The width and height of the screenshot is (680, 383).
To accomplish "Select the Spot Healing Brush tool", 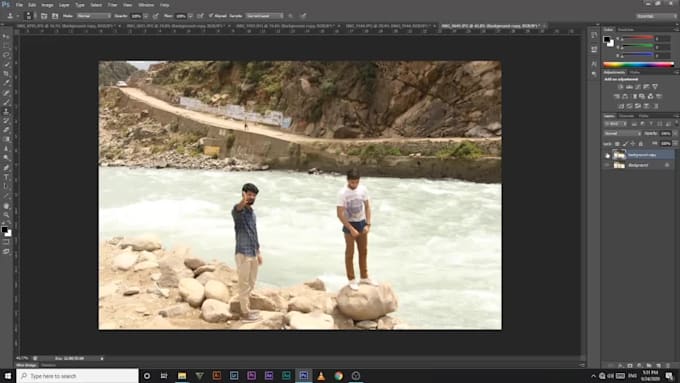I will point(6,93).
